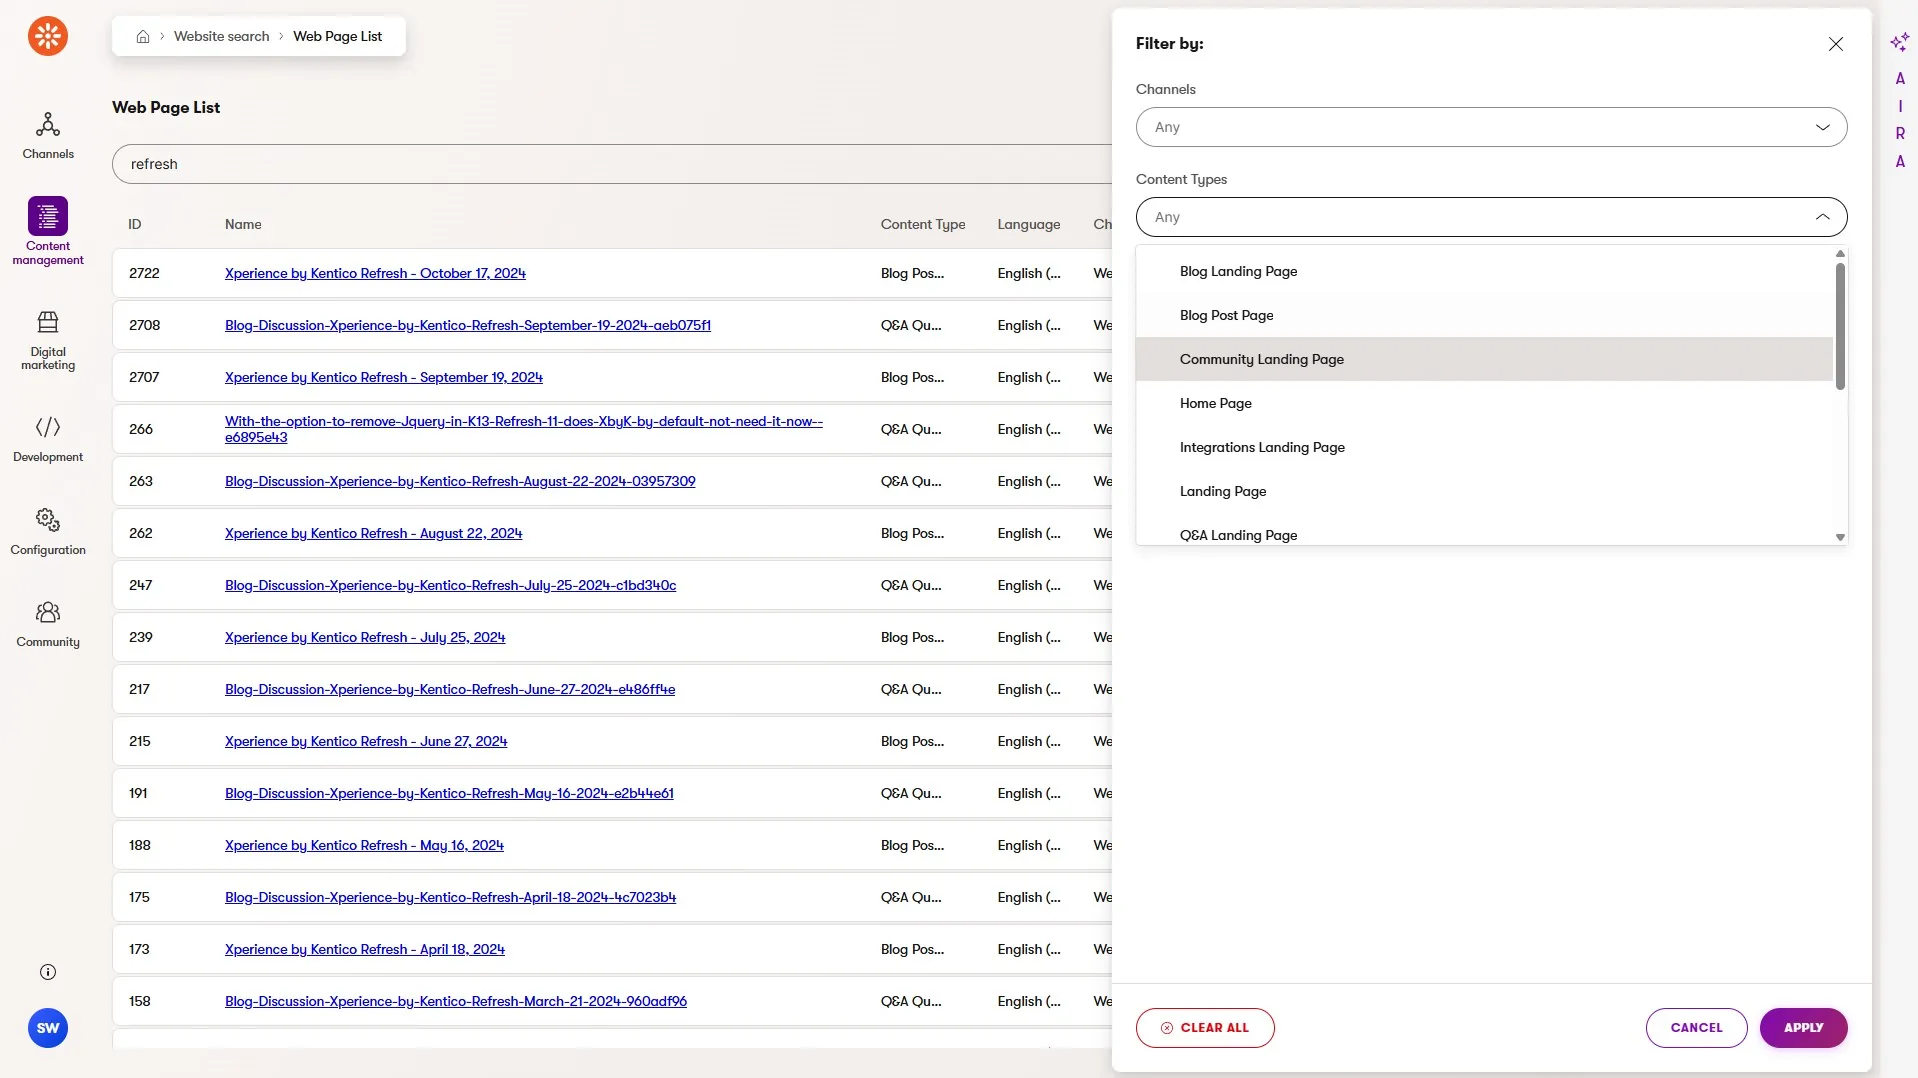
Task: Open Xperience by Kentico Refresh - May 16, 2024
Action: [x=364, y=845]
